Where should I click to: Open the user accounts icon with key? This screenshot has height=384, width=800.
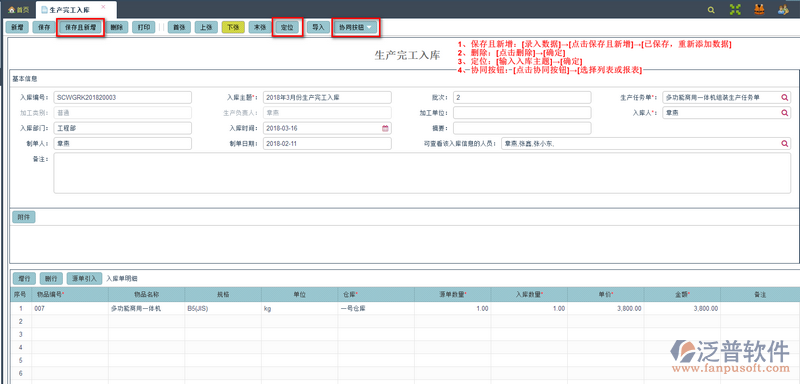pyautogui.click(x=783, y=9)
